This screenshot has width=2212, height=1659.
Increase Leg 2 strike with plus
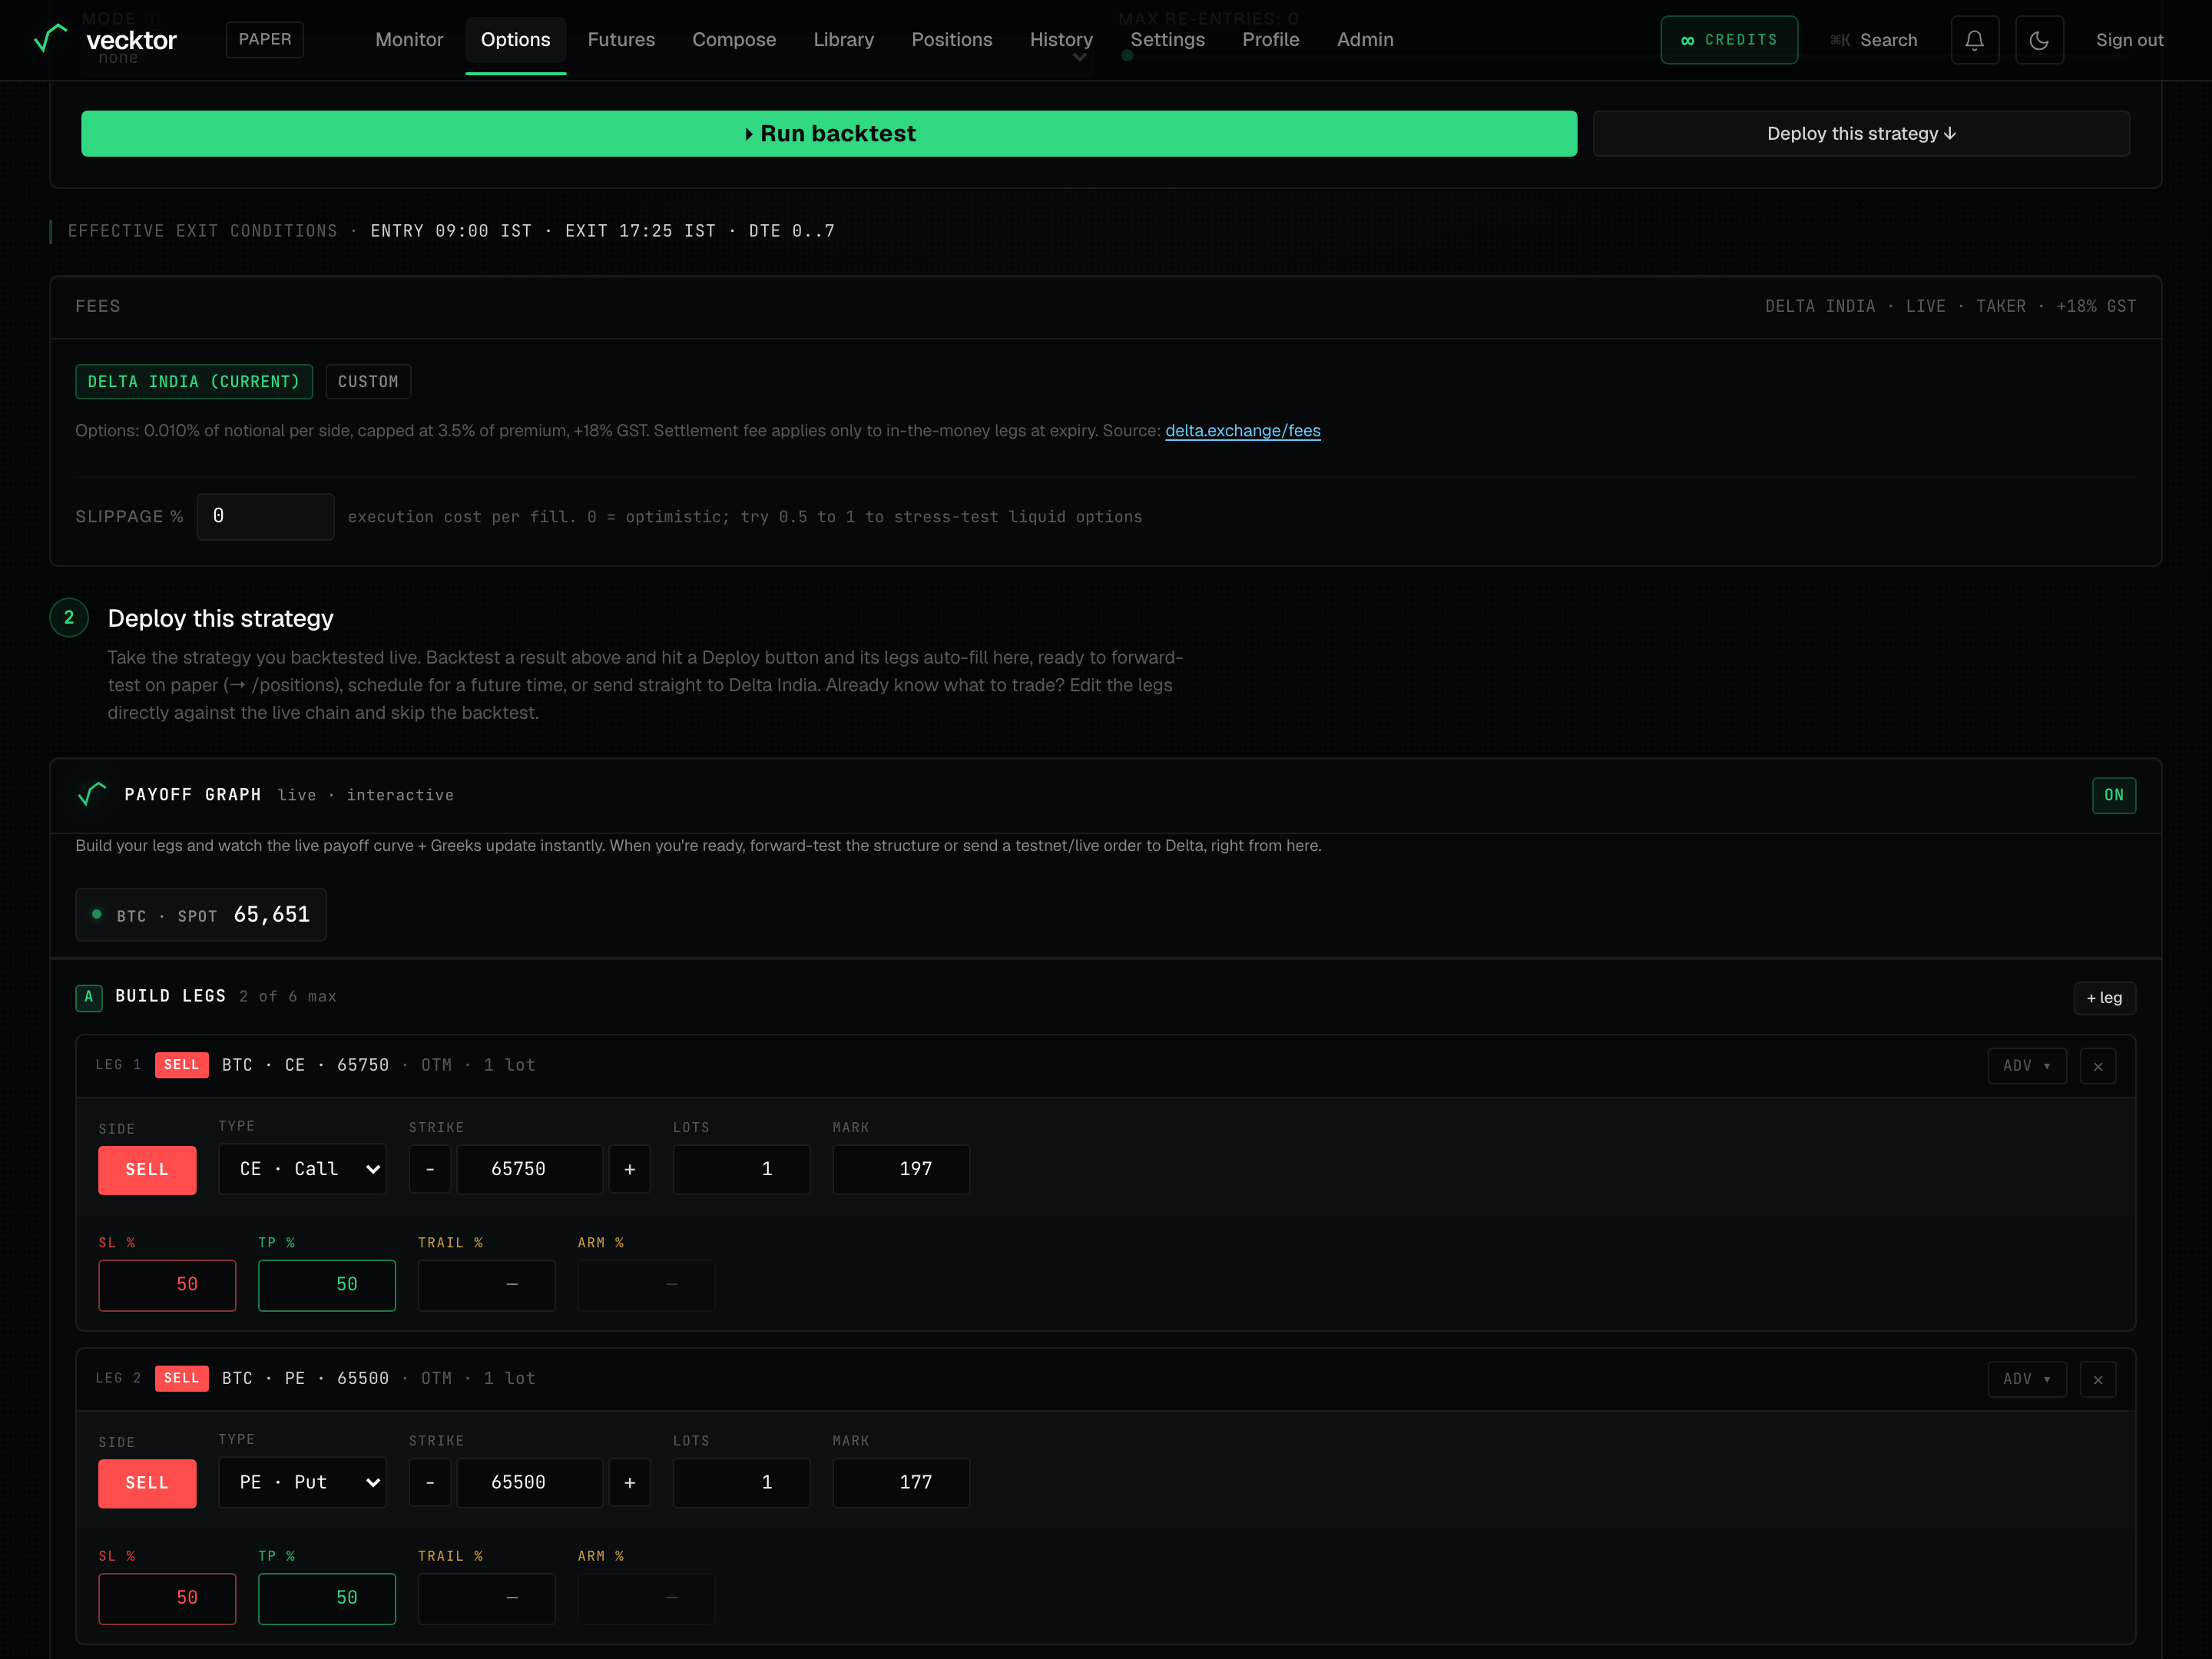(x=630, y=1482)
